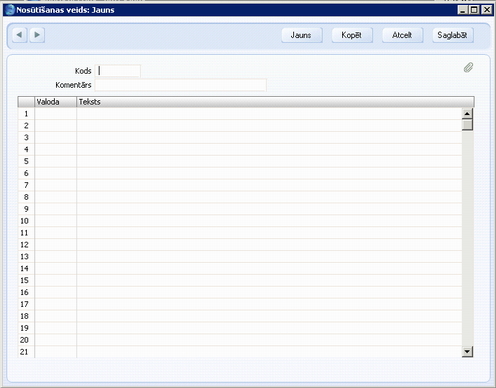Select the Valoda cell in row 1
Image resolution: width=496 pixels, height=388 pixels.
coord(55,114)
